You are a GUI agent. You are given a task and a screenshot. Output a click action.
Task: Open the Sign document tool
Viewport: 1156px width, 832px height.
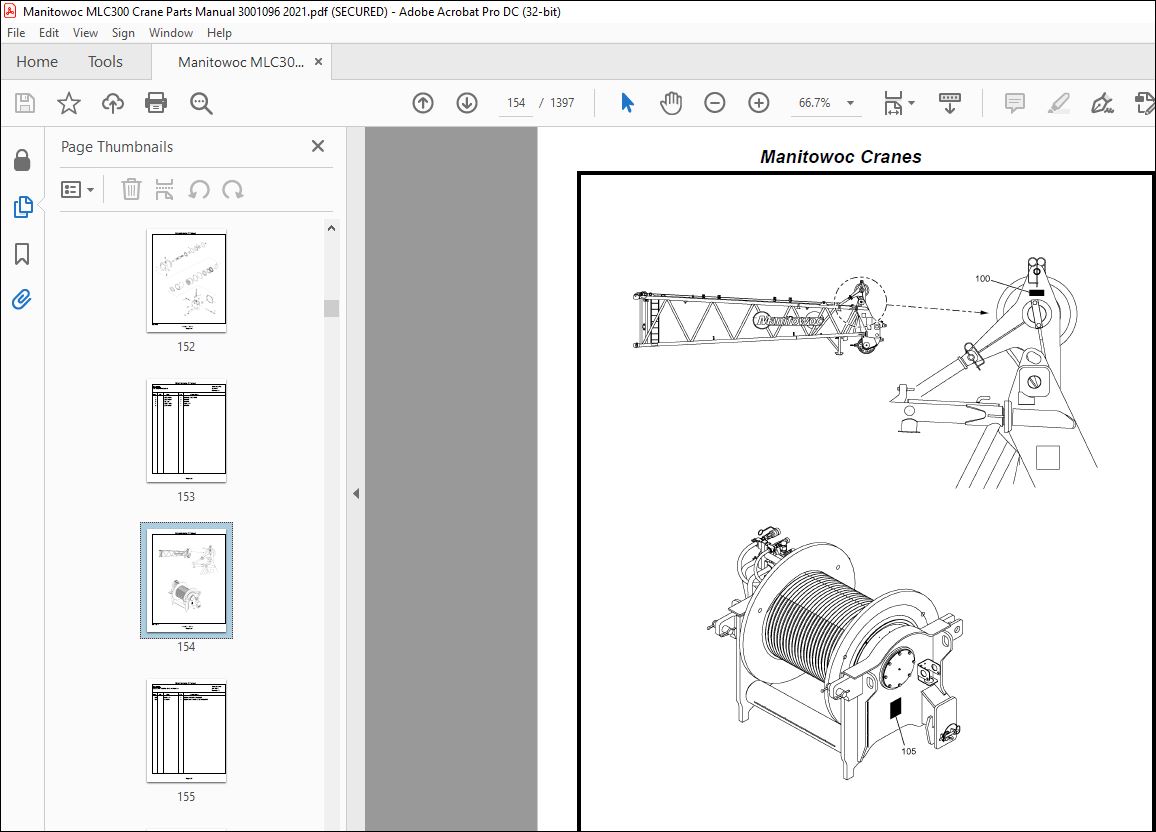1102,103
